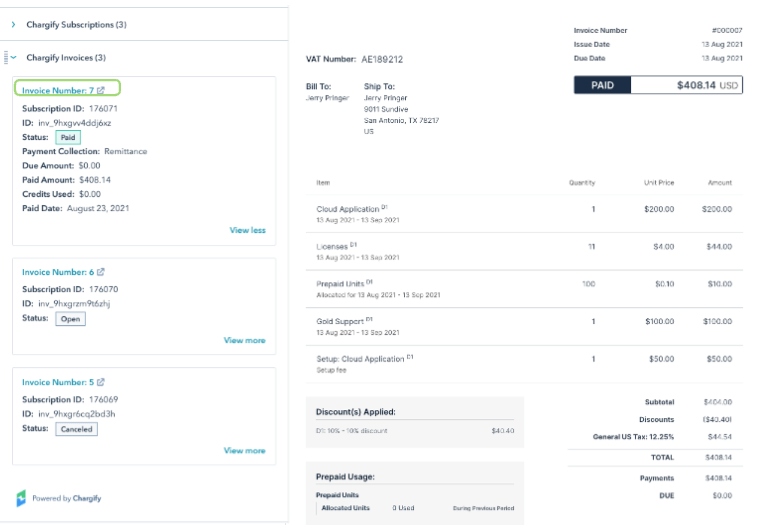Click the Open status badge

point(70,319)
